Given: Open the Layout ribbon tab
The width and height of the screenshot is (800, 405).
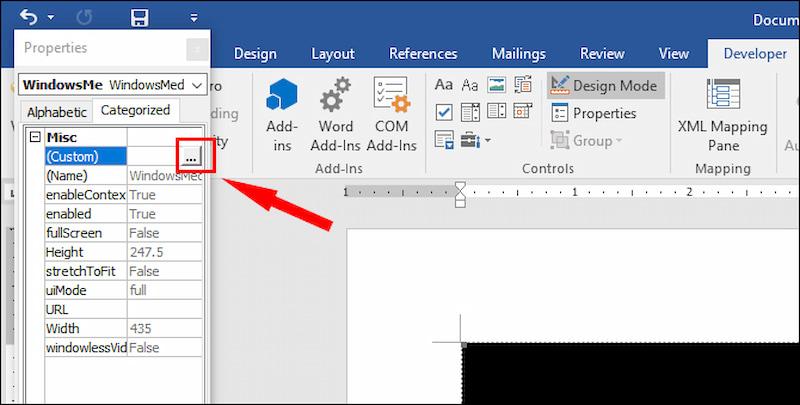Looking at the screenshot, I should click(x=333, y=54).
